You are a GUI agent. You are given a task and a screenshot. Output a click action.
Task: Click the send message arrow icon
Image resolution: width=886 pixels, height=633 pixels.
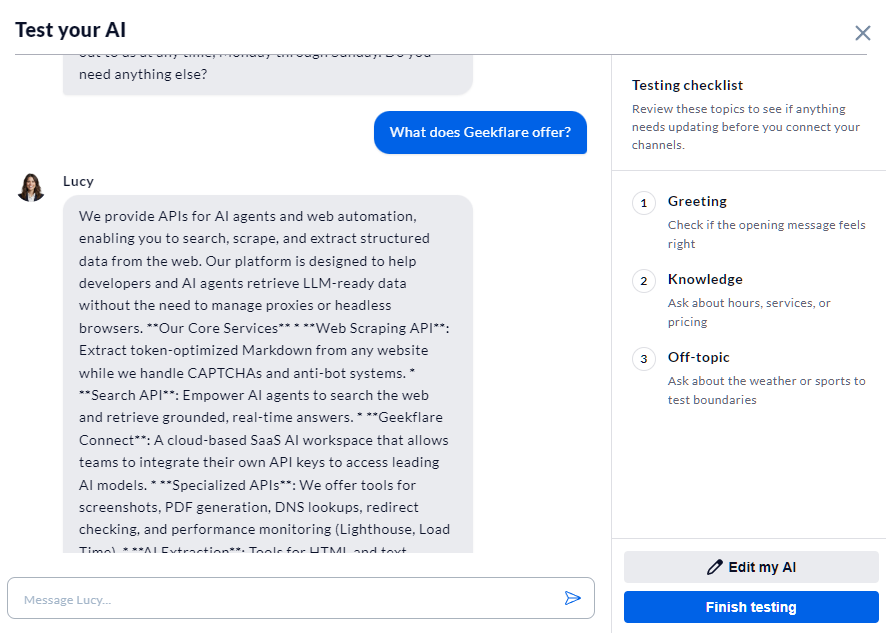(572, 598)
